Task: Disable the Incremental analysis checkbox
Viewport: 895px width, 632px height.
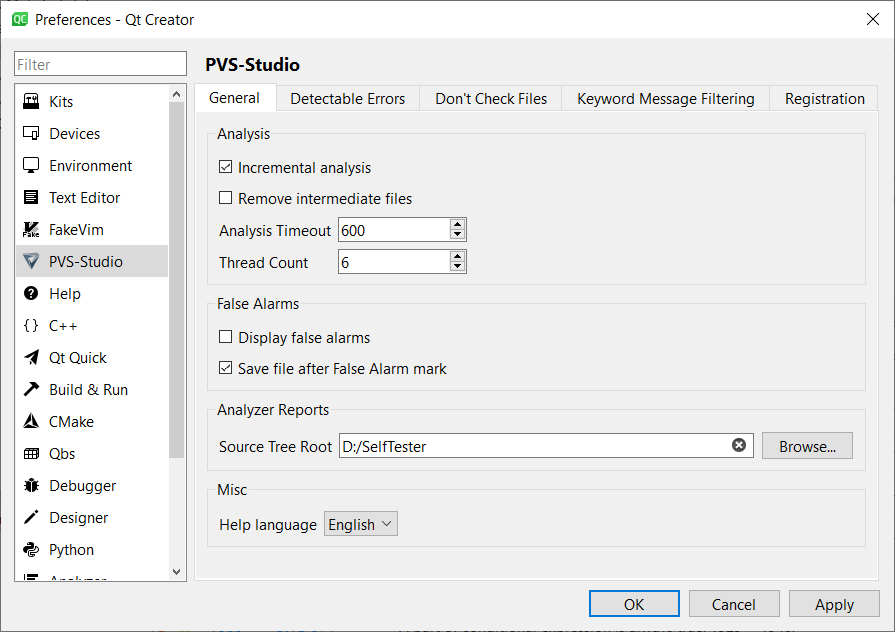Action: click(226, 168)
